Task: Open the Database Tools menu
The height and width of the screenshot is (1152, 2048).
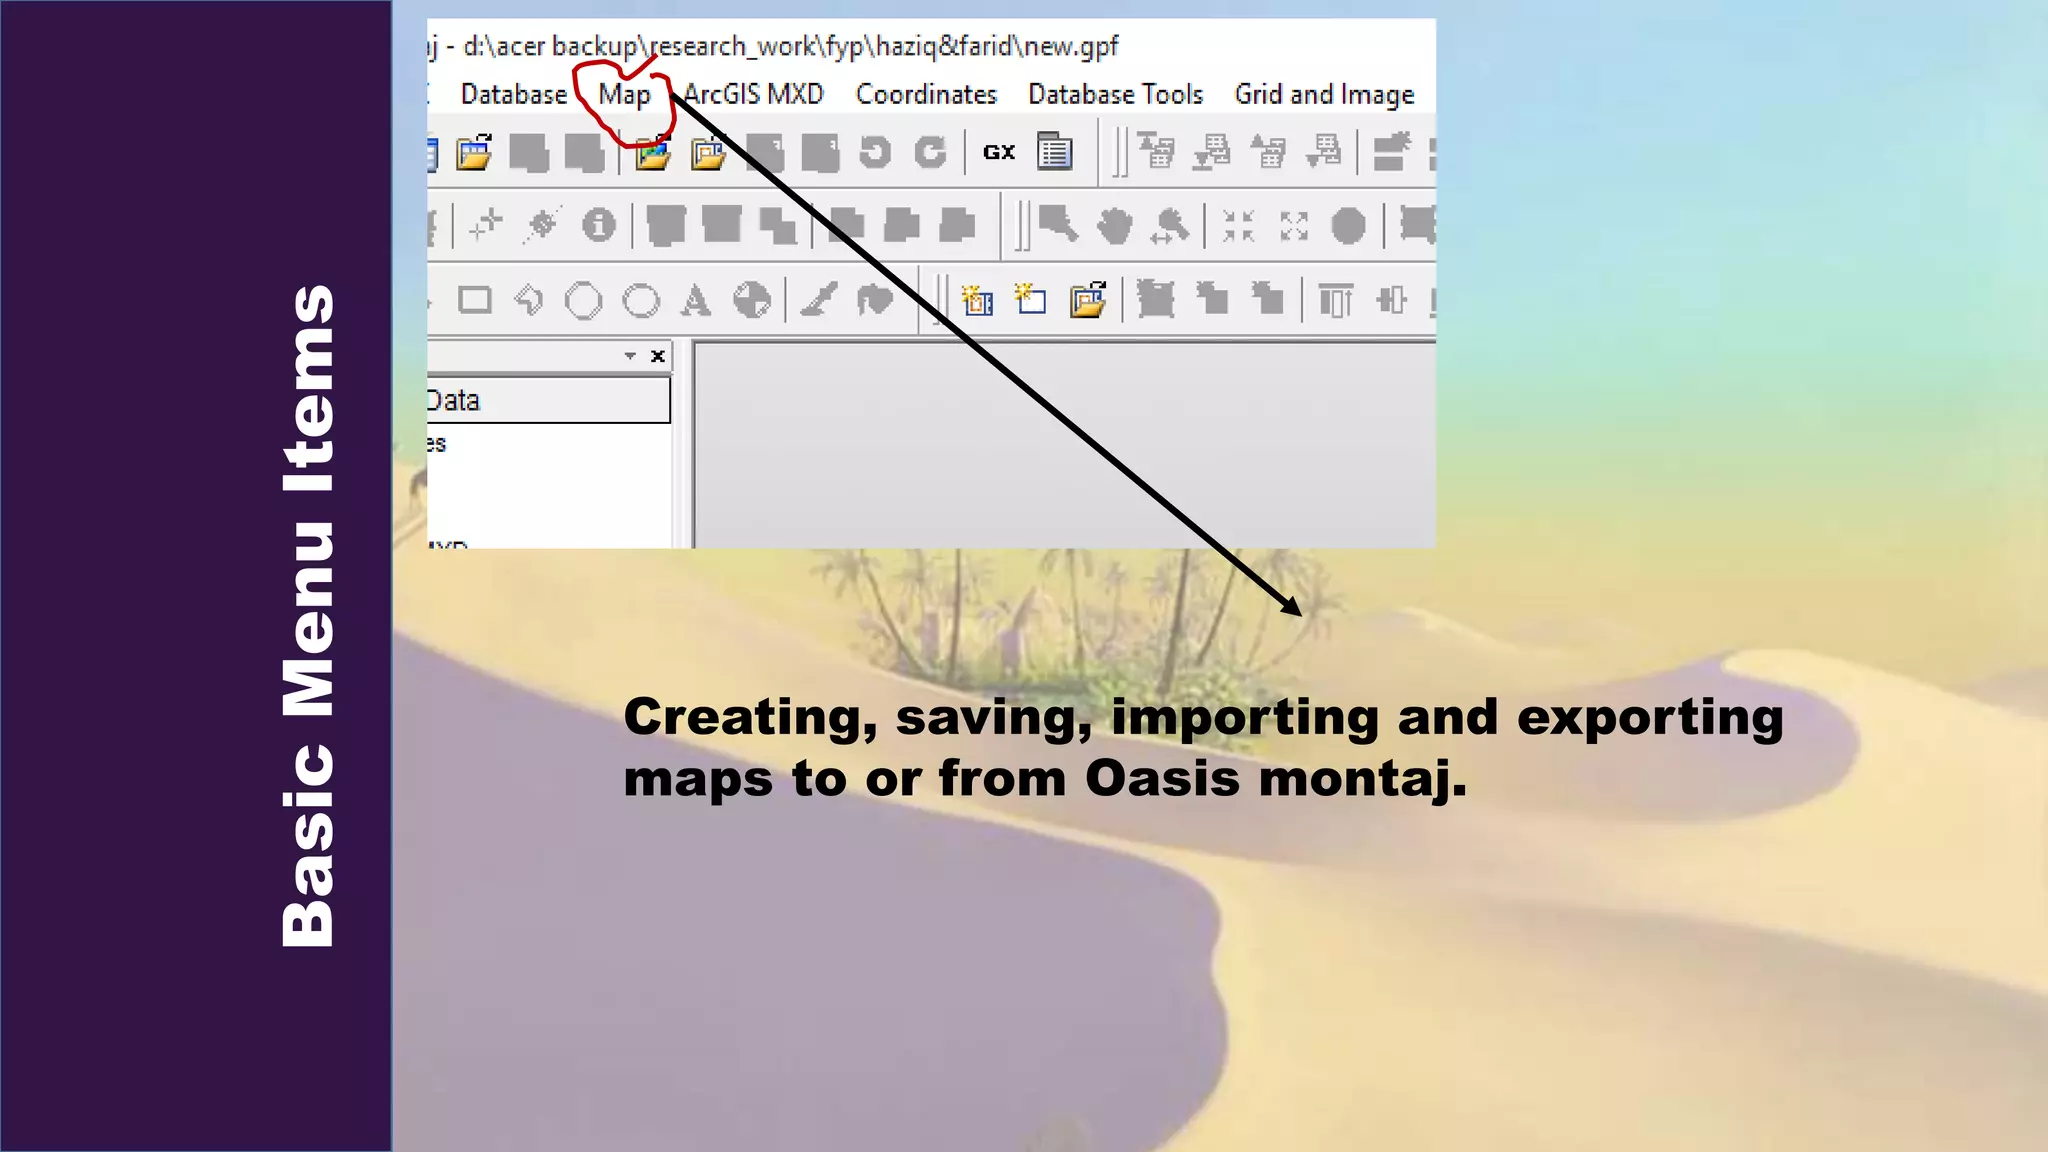Action: click(1115, 95)
